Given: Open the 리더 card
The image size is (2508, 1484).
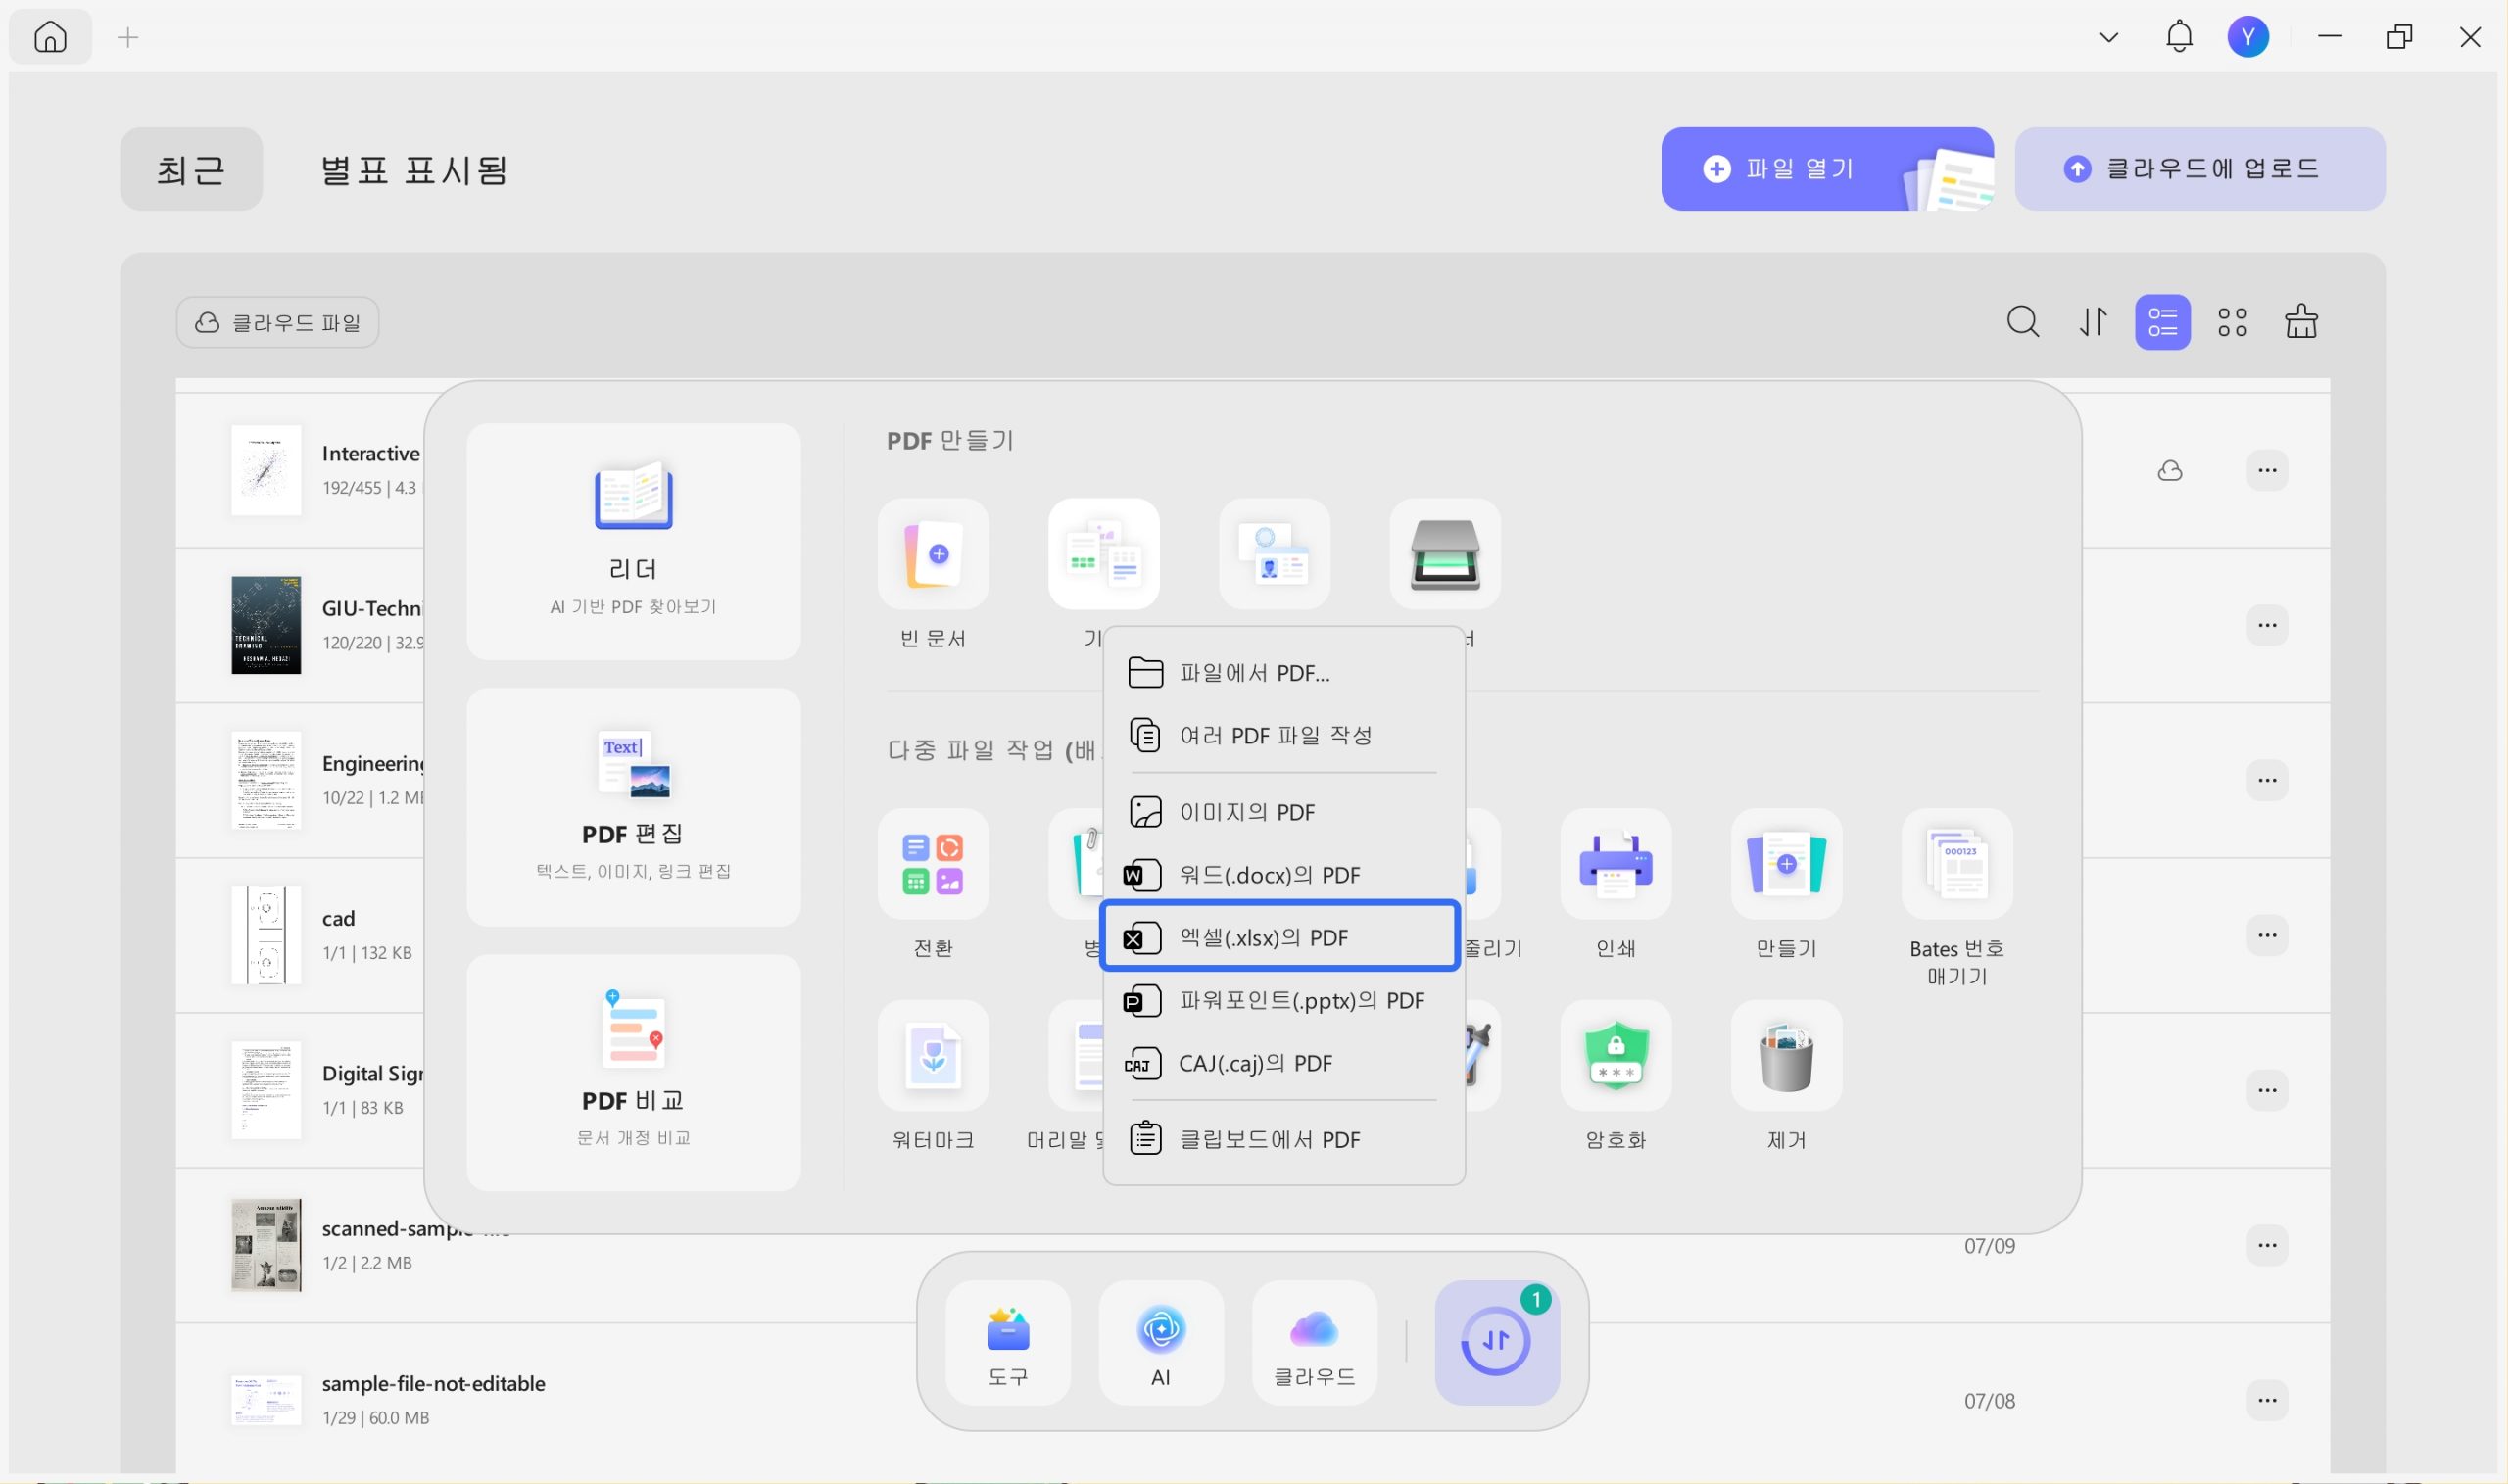Looking at the screenshot, I should click(x=633, y=541).
